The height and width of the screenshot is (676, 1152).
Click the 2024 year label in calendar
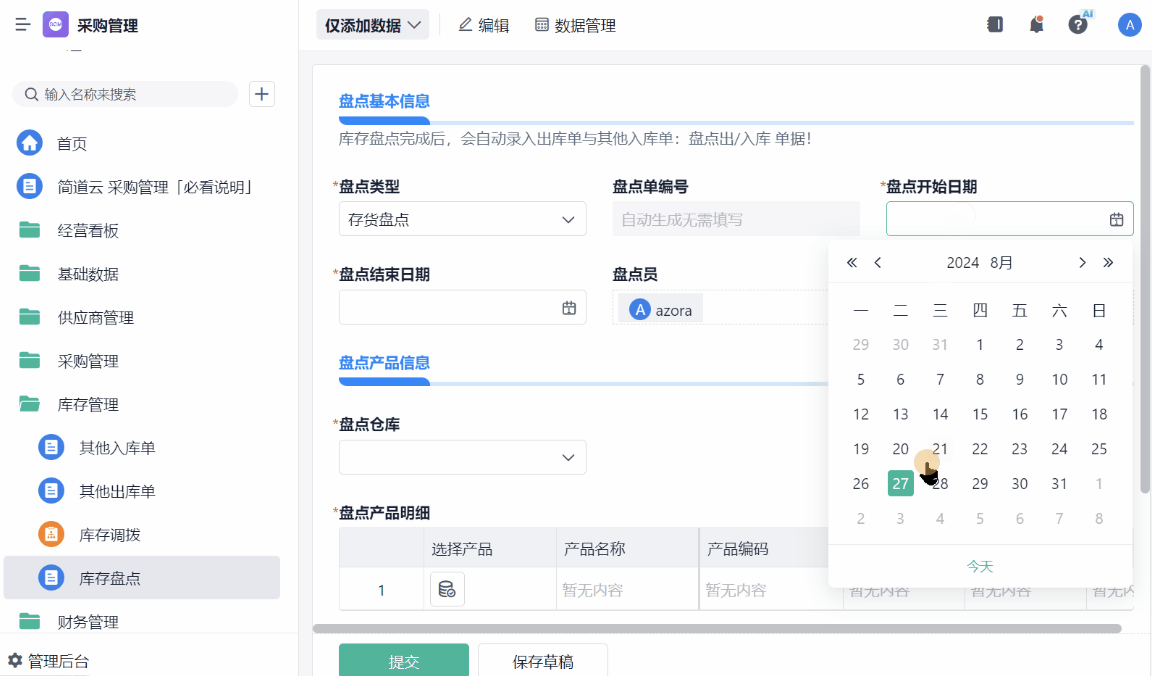pos(962,262)
